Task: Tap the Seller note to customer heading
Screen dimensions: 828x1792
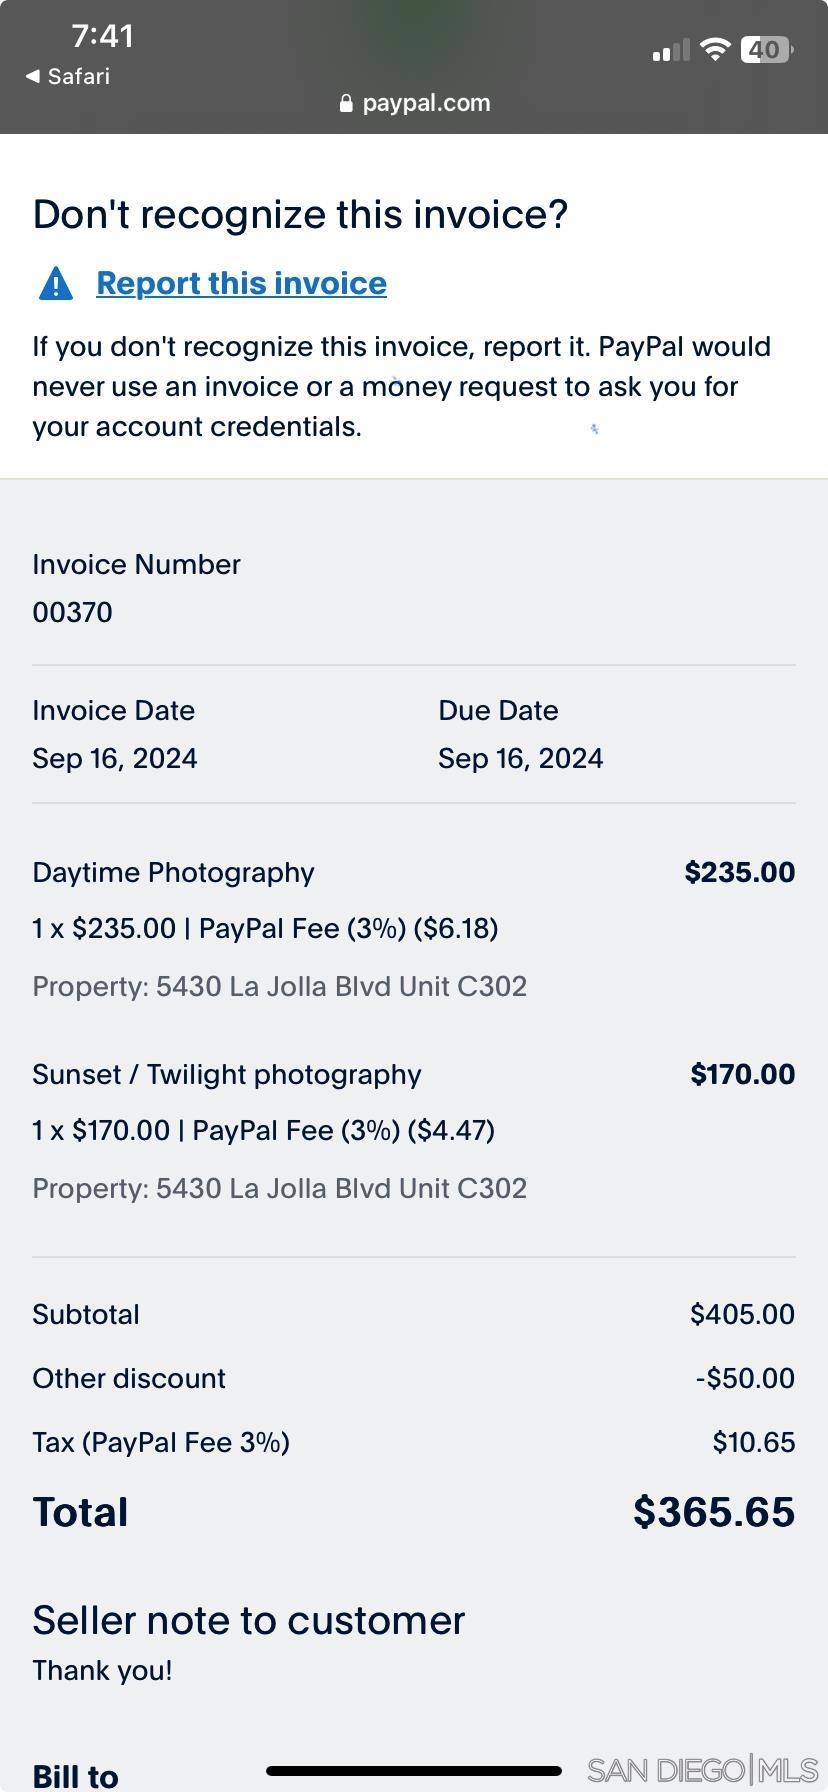Action: coord(248,1620)
